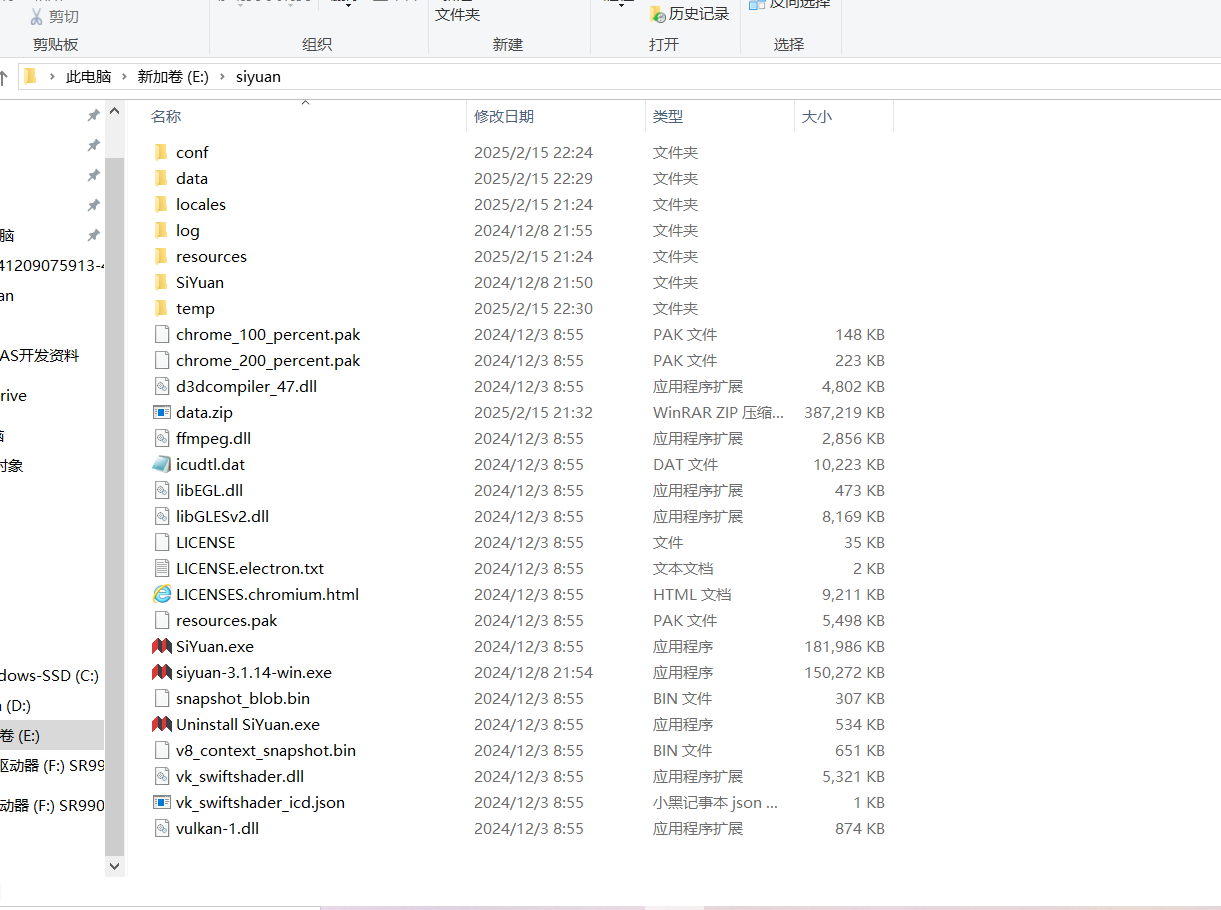
Task: Click the 剪切 ribbon command
Action: 55,16
